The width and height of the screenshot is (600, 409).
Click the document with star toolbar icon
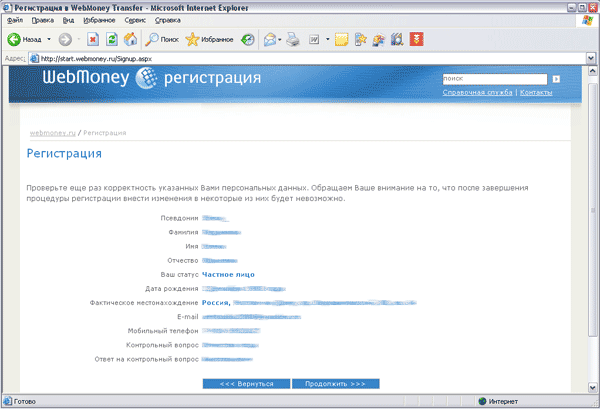coord(360,39)
